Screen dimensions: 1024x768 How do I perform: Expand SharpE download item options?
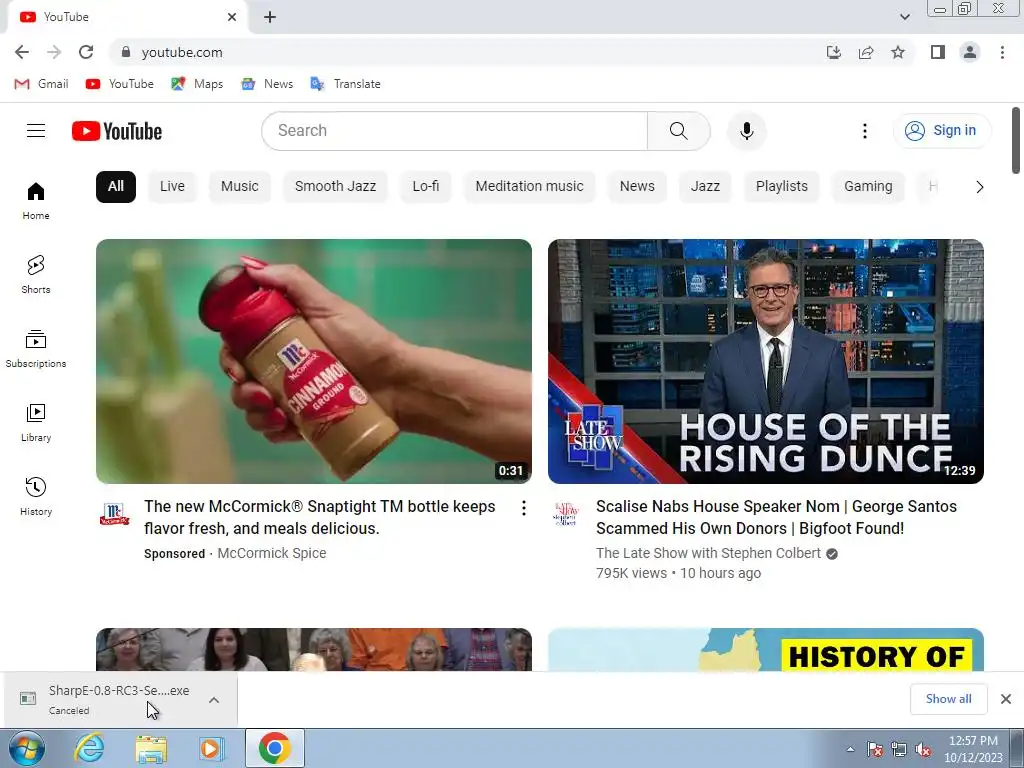pyautogui.click(x=214, y=700)
